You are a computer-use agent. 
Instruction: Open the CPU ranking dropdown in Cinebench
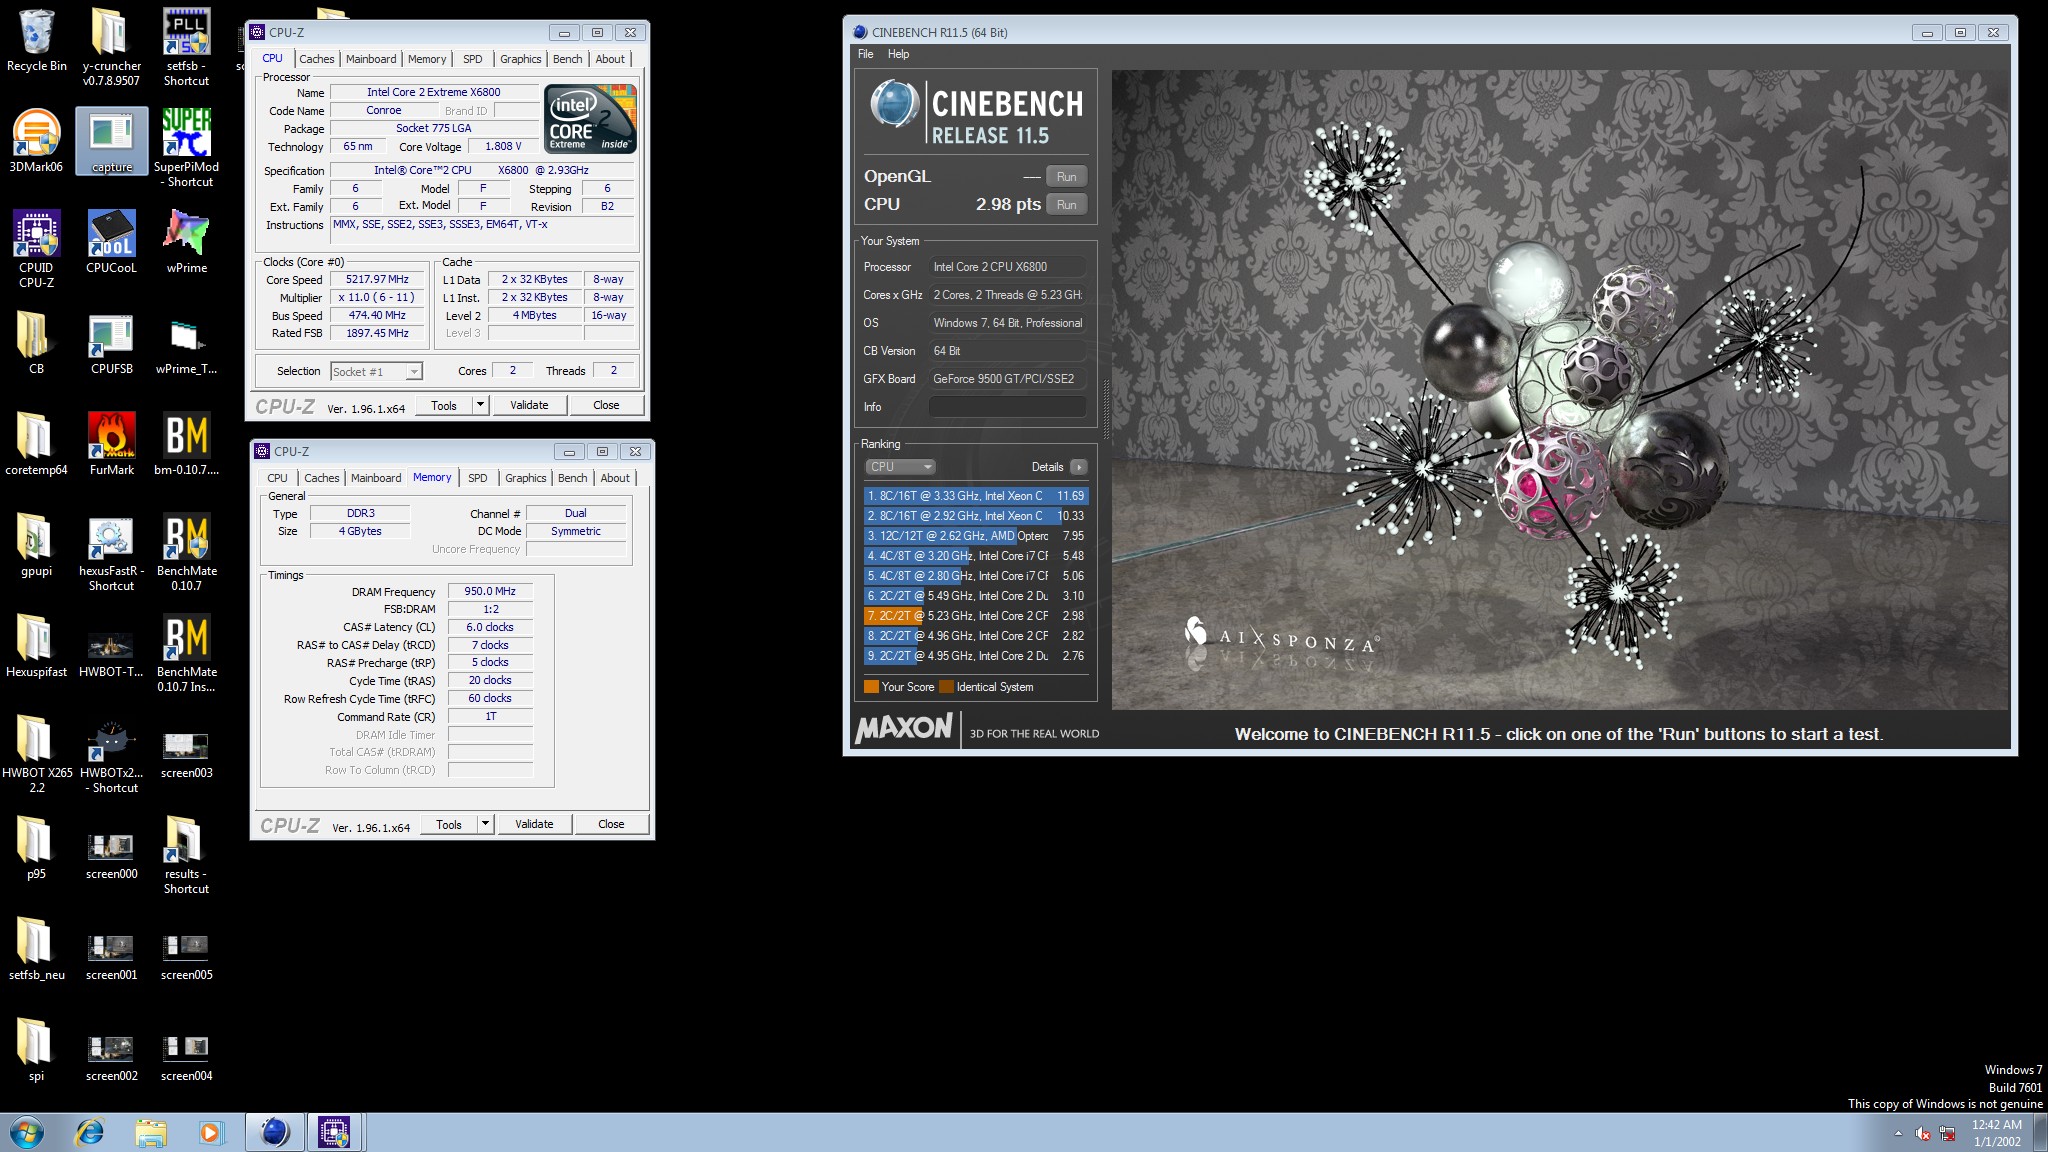click(x=899, y=467)
